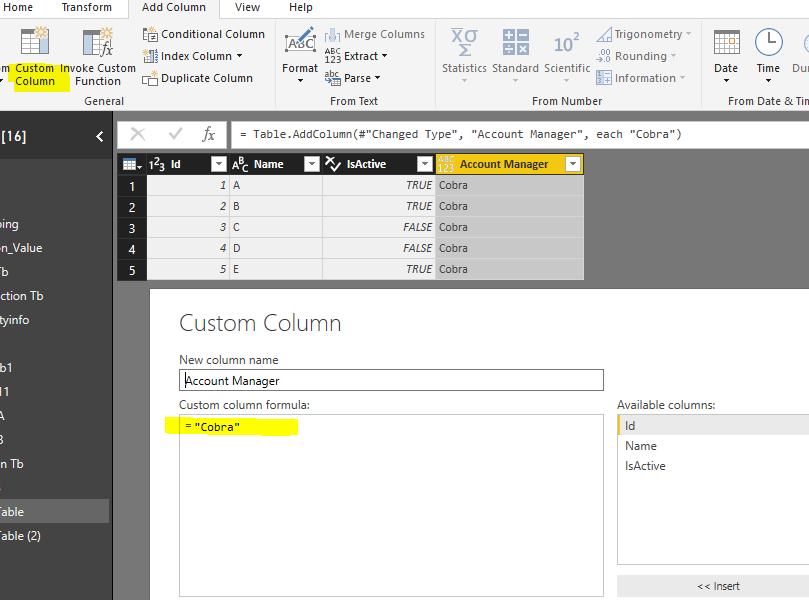This screenshot has height=600, width=809.
Task: Click the TRUE cell in row 2
Action: (x=379, y=206)
